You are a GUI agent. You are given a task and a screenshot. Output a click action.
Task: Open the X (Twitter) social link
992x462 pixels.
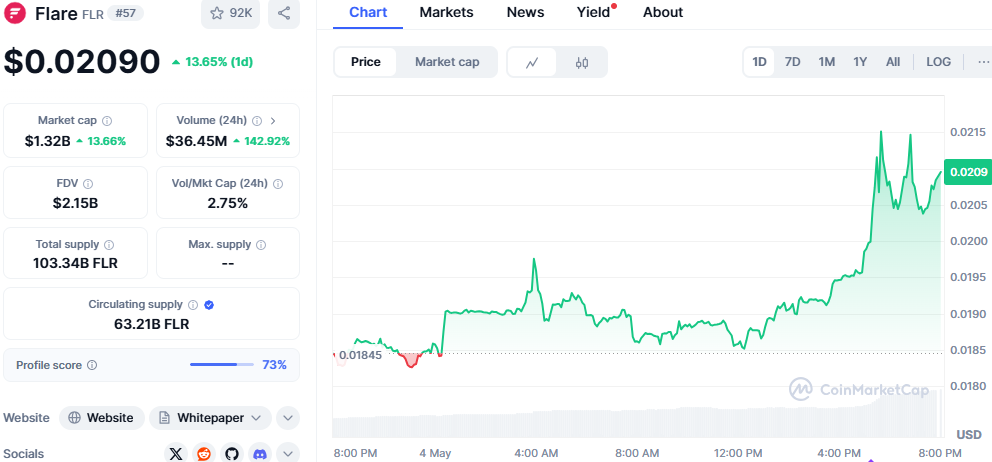[x=177, y=454]
